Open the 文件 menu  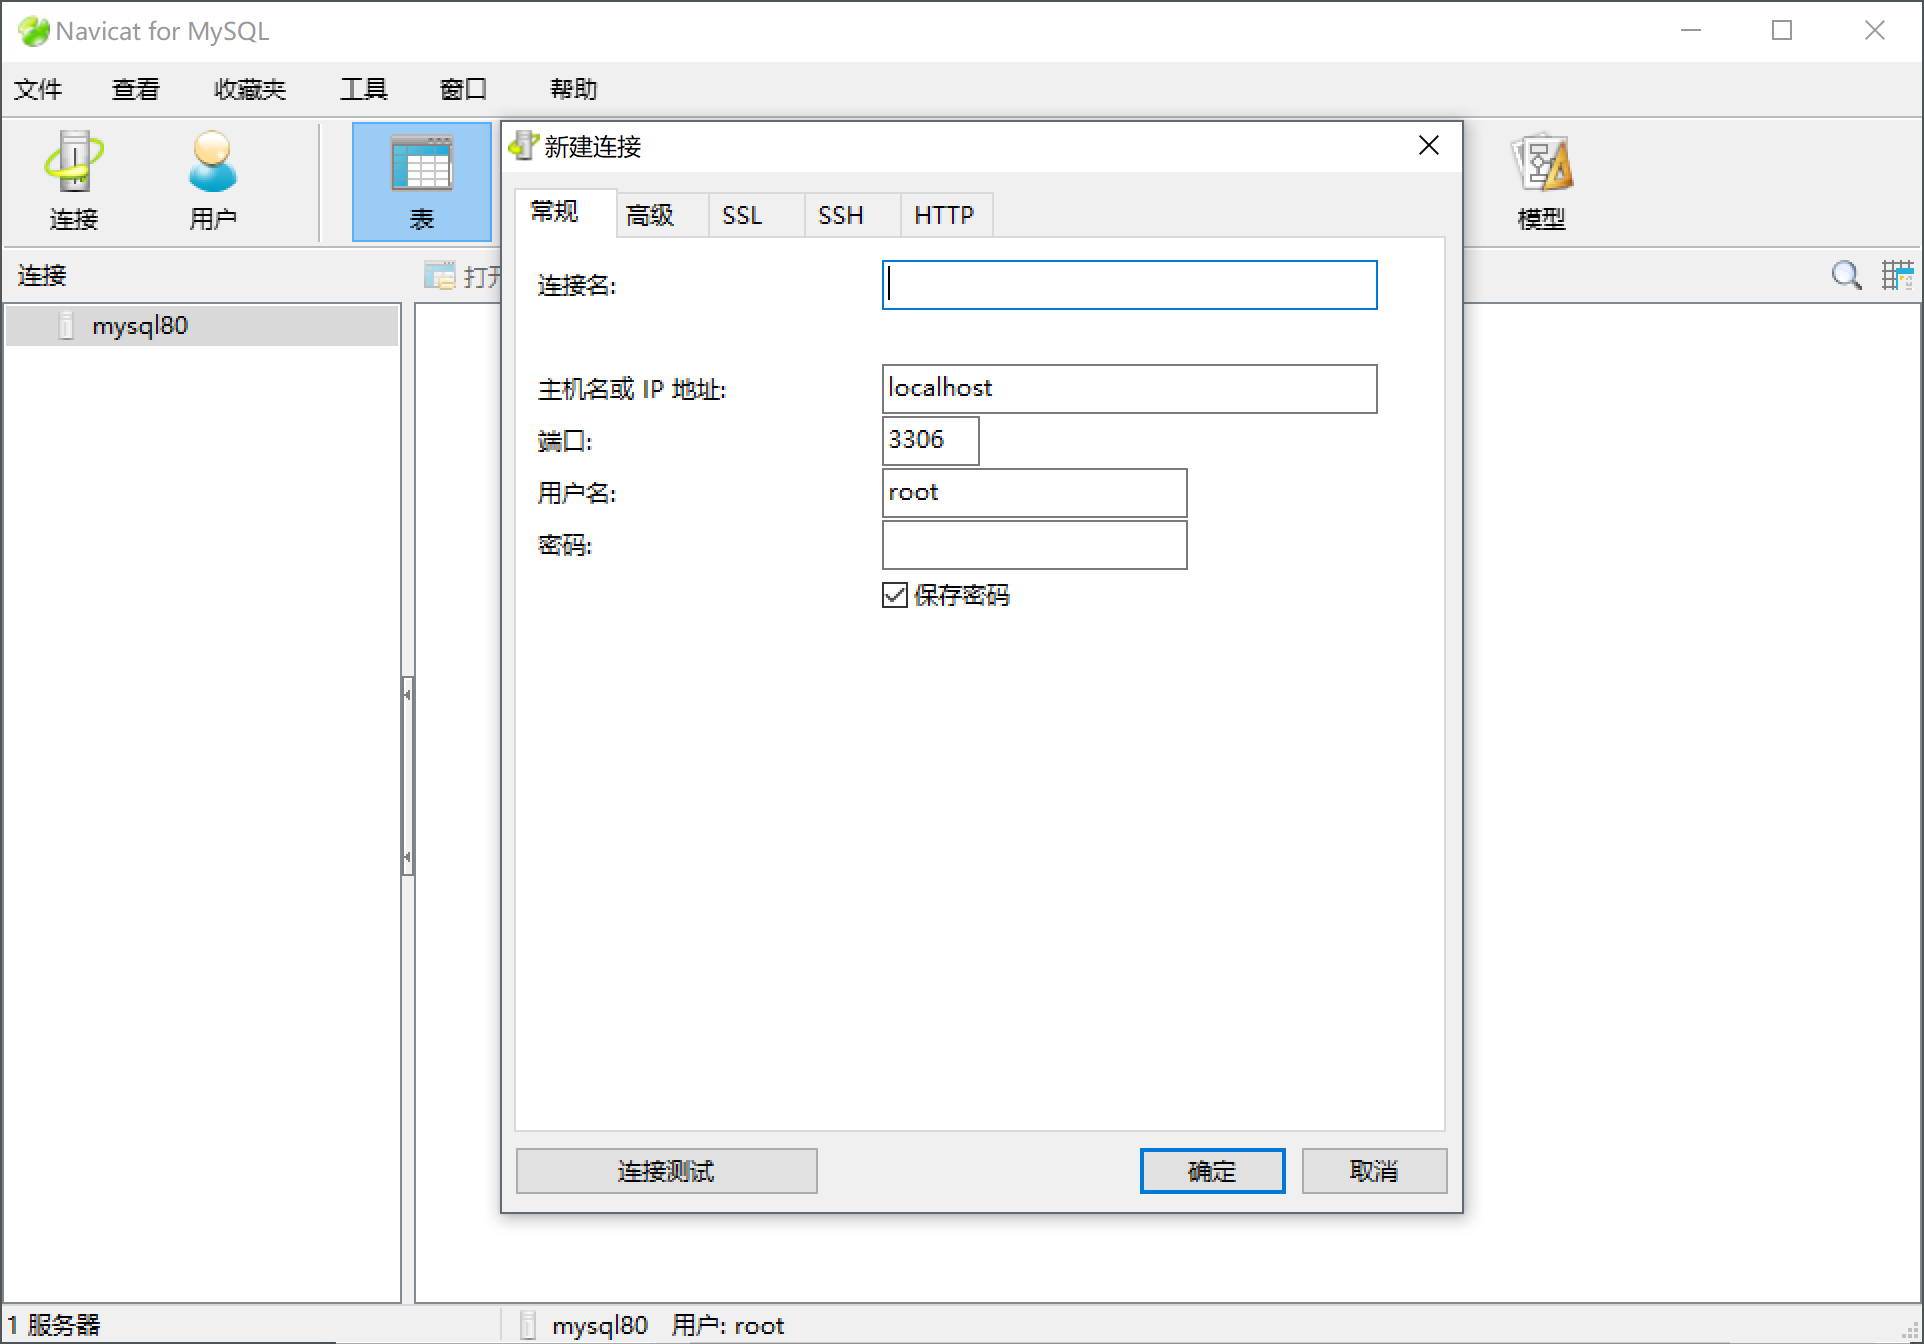pyautogui.click(x=38, y=89)
